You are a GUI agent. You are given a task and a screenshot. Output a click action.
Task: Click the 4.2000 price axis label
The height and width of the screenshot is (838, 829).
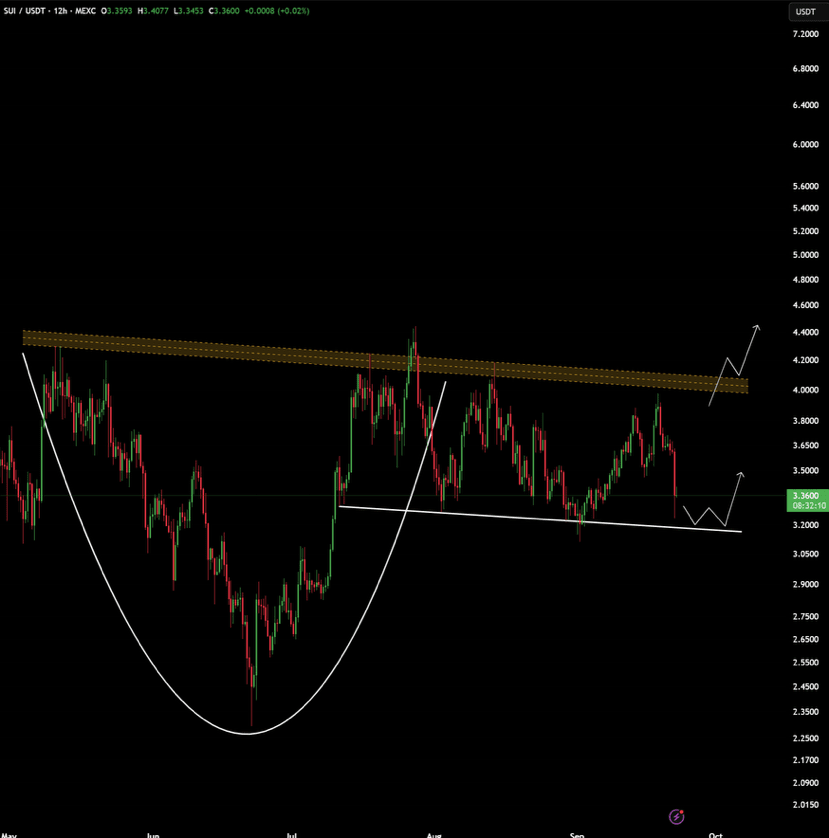tap(805, 360)
